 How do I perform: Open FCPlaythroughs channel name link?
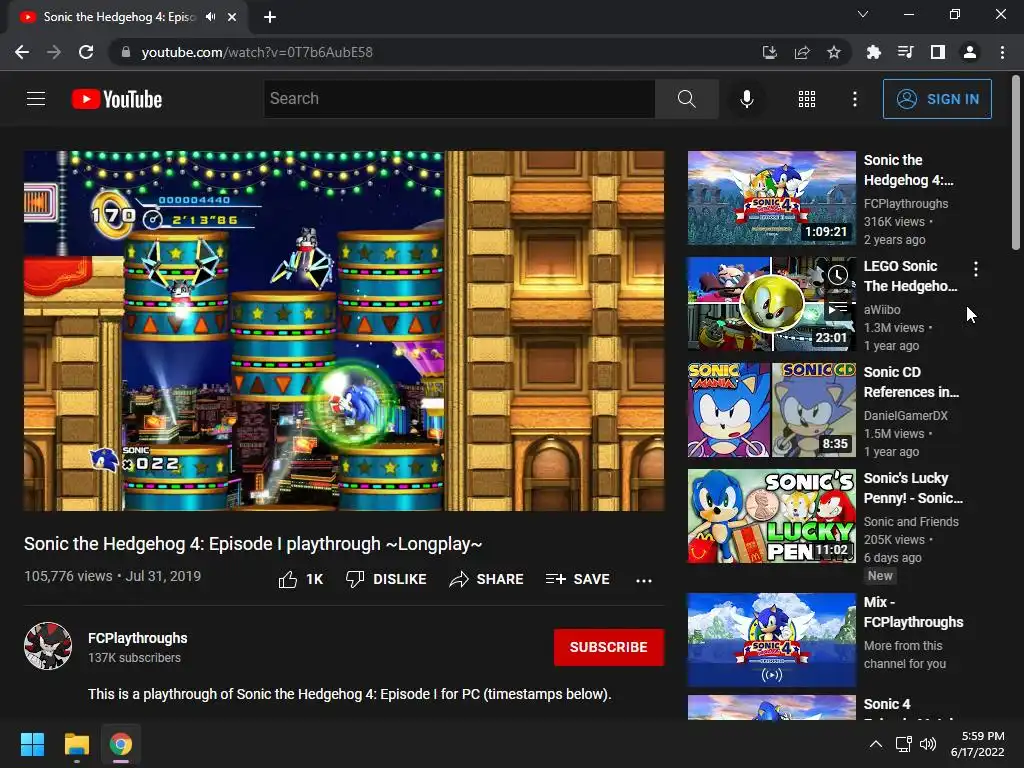coord(138,638)
